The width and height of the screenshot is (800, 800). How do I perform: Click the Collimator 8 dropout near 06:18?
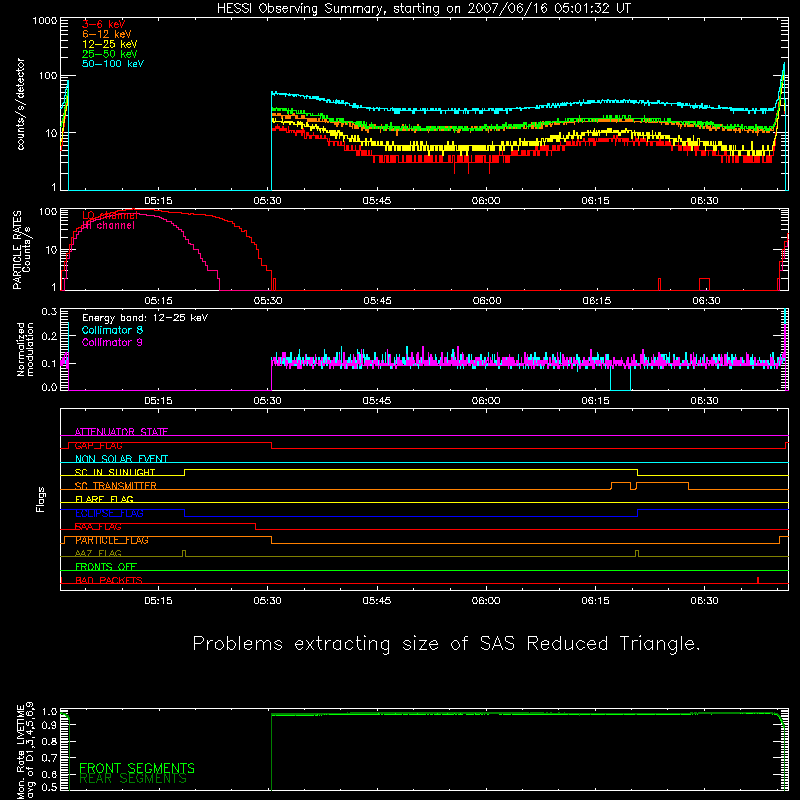pyautogui.click(x=620, y=379)
